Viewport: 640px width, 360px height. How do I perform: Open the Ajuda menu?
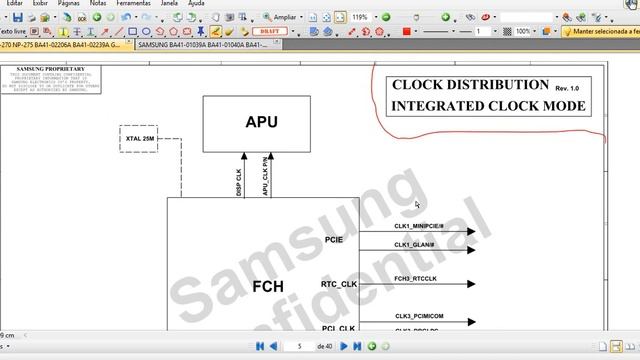coord(196,3)
